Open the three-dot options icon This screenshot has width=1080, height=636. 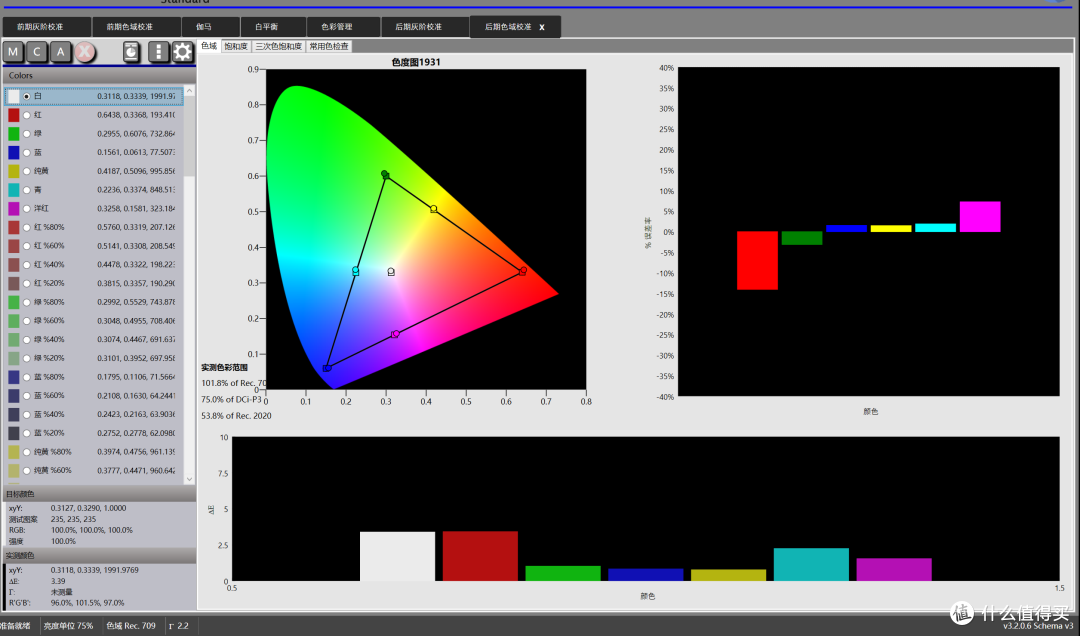[x=158, y=52]
